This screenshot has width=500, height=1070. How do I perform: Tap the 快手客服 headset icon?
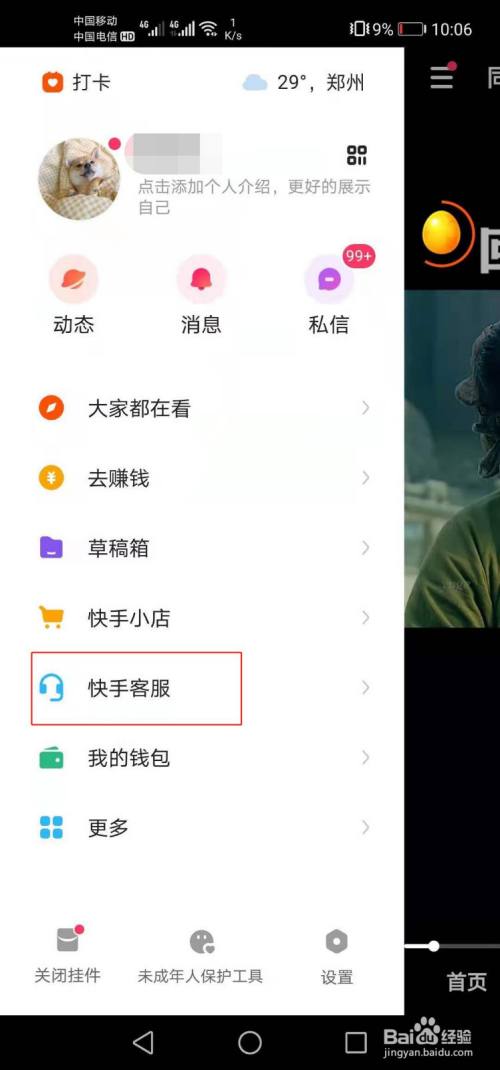[51, 688]
